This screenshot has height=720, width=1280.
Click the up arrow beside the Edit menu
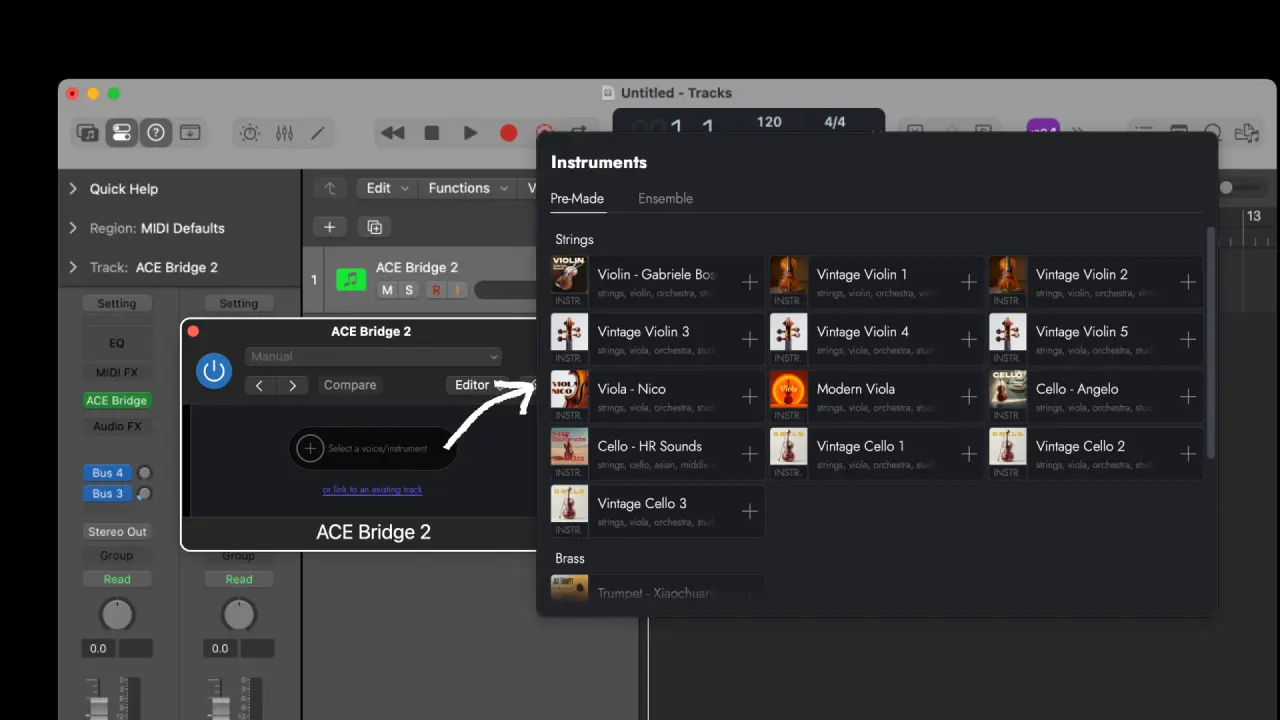coord(329,188)
